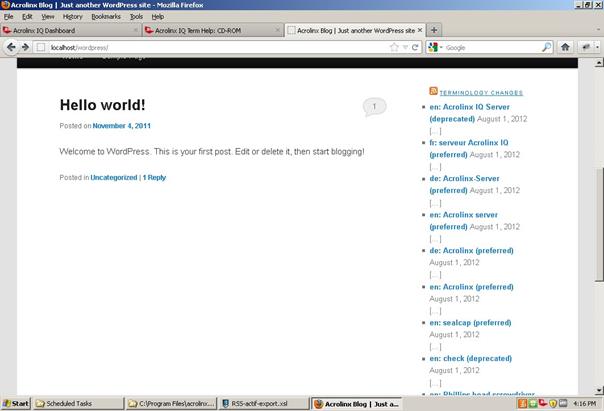The height and width of the screenshot is (411, 604).
Task: Switch to C:\Program Files\acrolinx taskbar window
Action: point(171,404)
